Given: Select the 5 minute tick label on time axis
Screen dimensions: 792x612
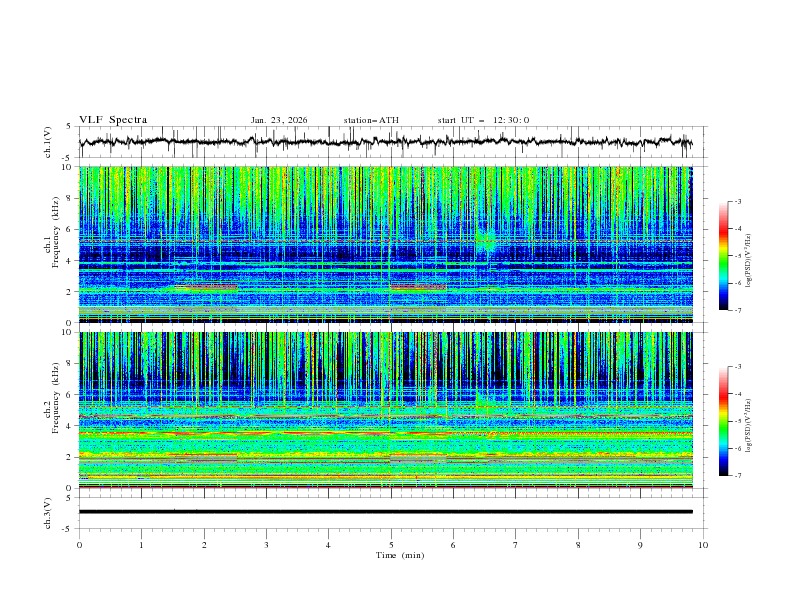Looking at the screenshot, I should click(x=391, y=545).
